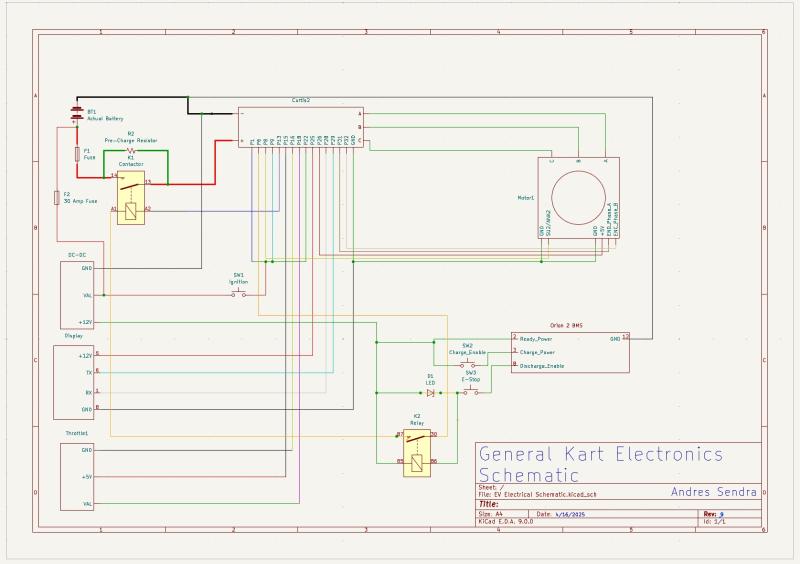Select the Display component block

click(x=76, y=382)
